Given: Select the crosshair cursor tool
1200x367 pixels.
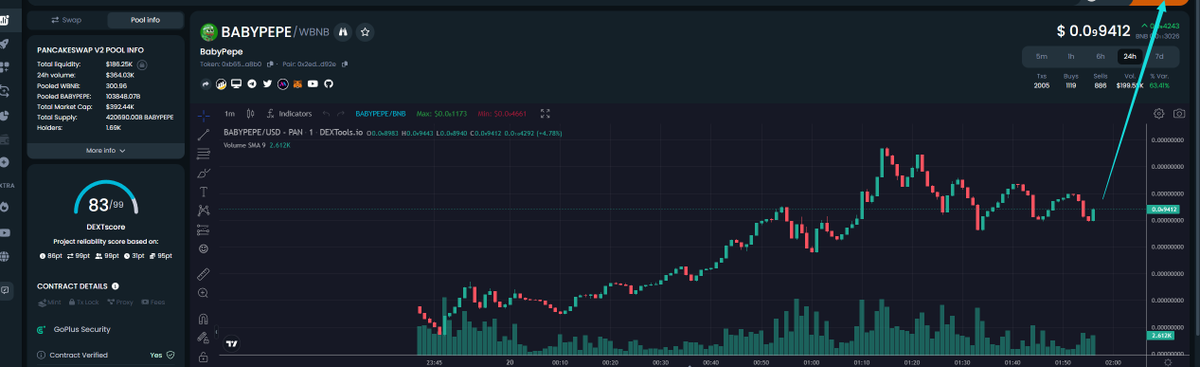Looking at the screenshot, I should (x=203, y=115).
